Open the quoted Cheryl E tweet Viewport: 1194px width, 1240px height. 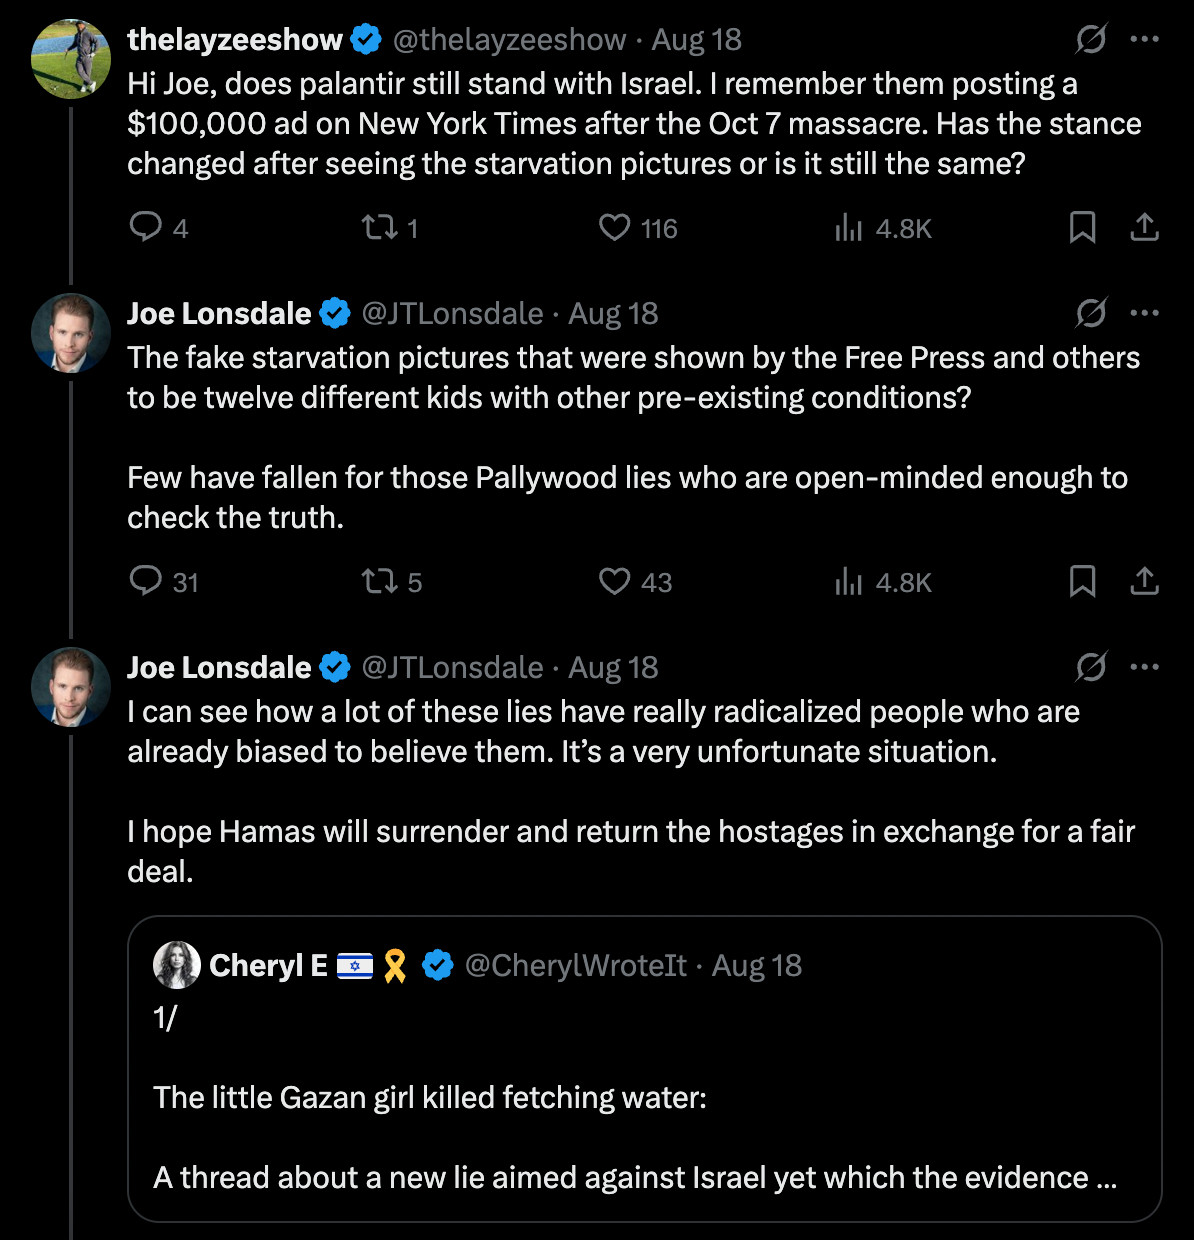pos(645,1069)
